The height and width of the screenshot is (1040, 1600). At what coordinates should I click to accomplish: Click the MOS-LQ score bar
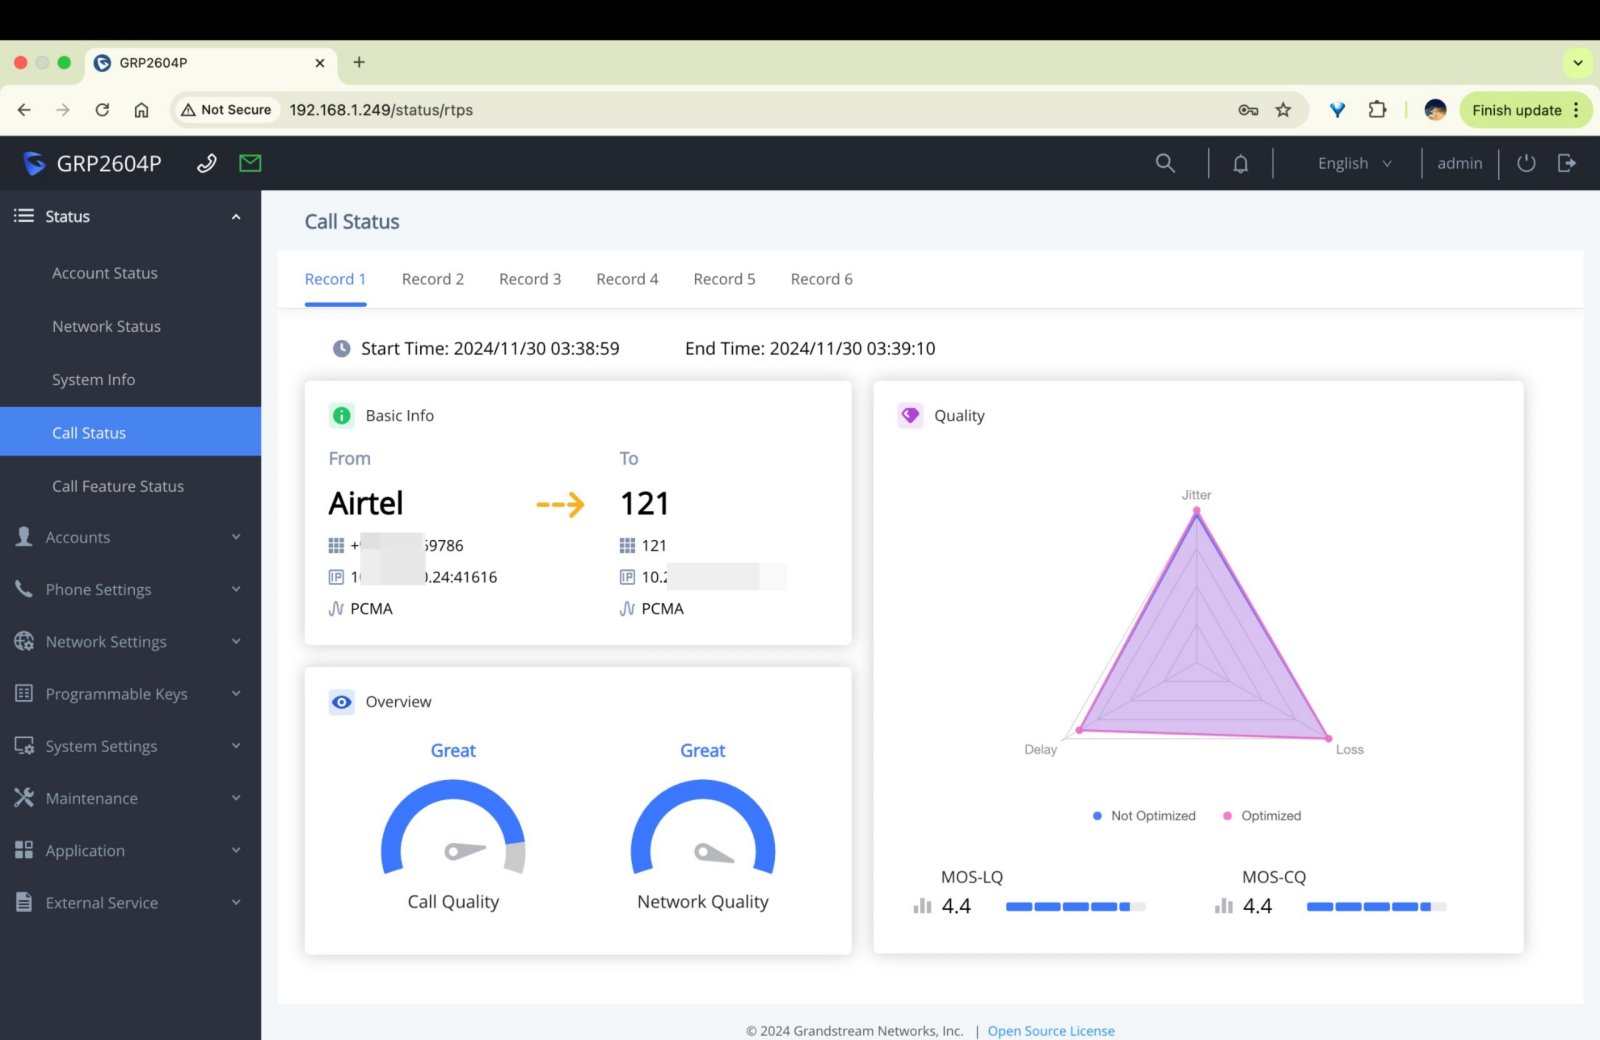(1075, 907)
